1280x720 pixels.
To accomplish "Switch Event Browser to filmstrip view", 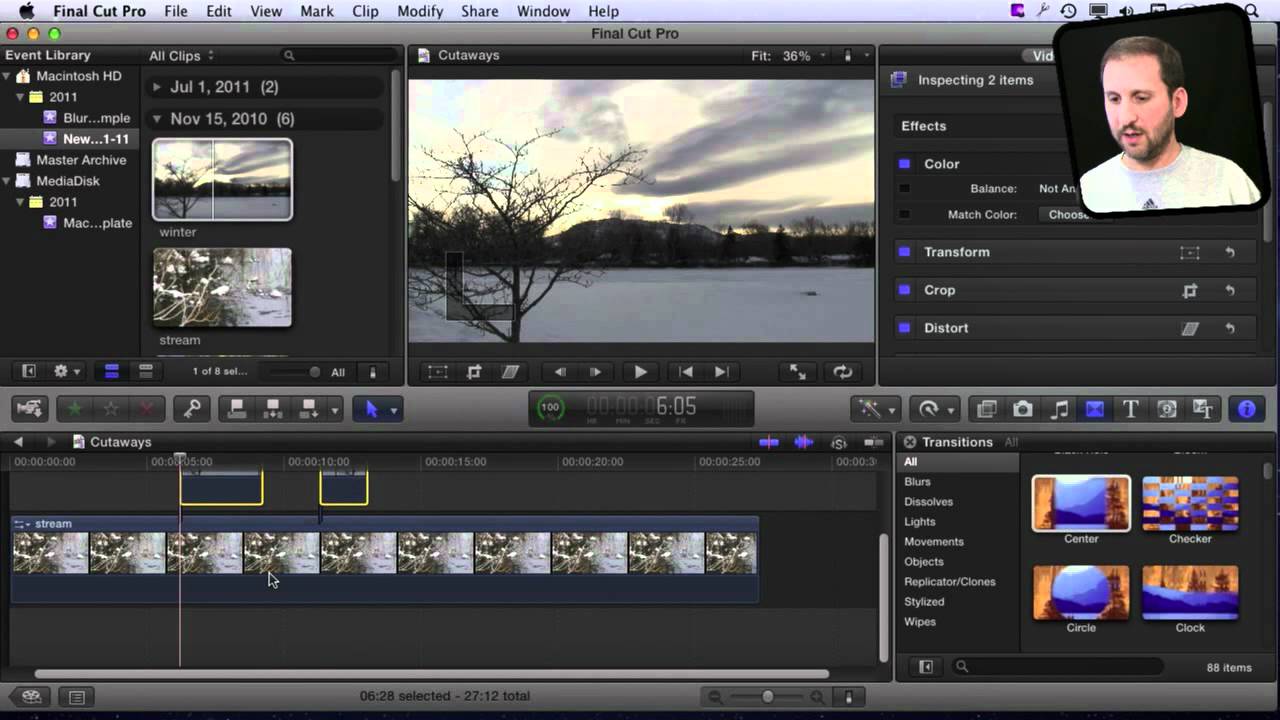I will [111, 372].
